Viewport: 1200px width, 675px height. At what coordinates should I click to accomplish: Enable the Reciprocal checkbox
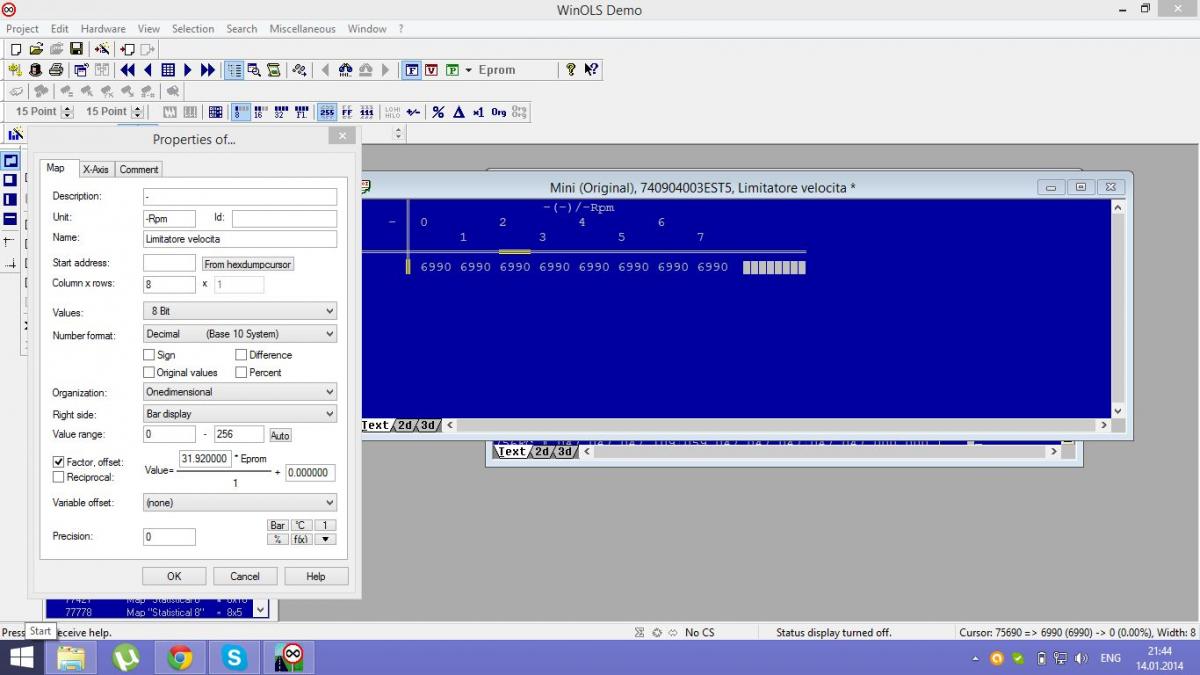tap(58, 478)
